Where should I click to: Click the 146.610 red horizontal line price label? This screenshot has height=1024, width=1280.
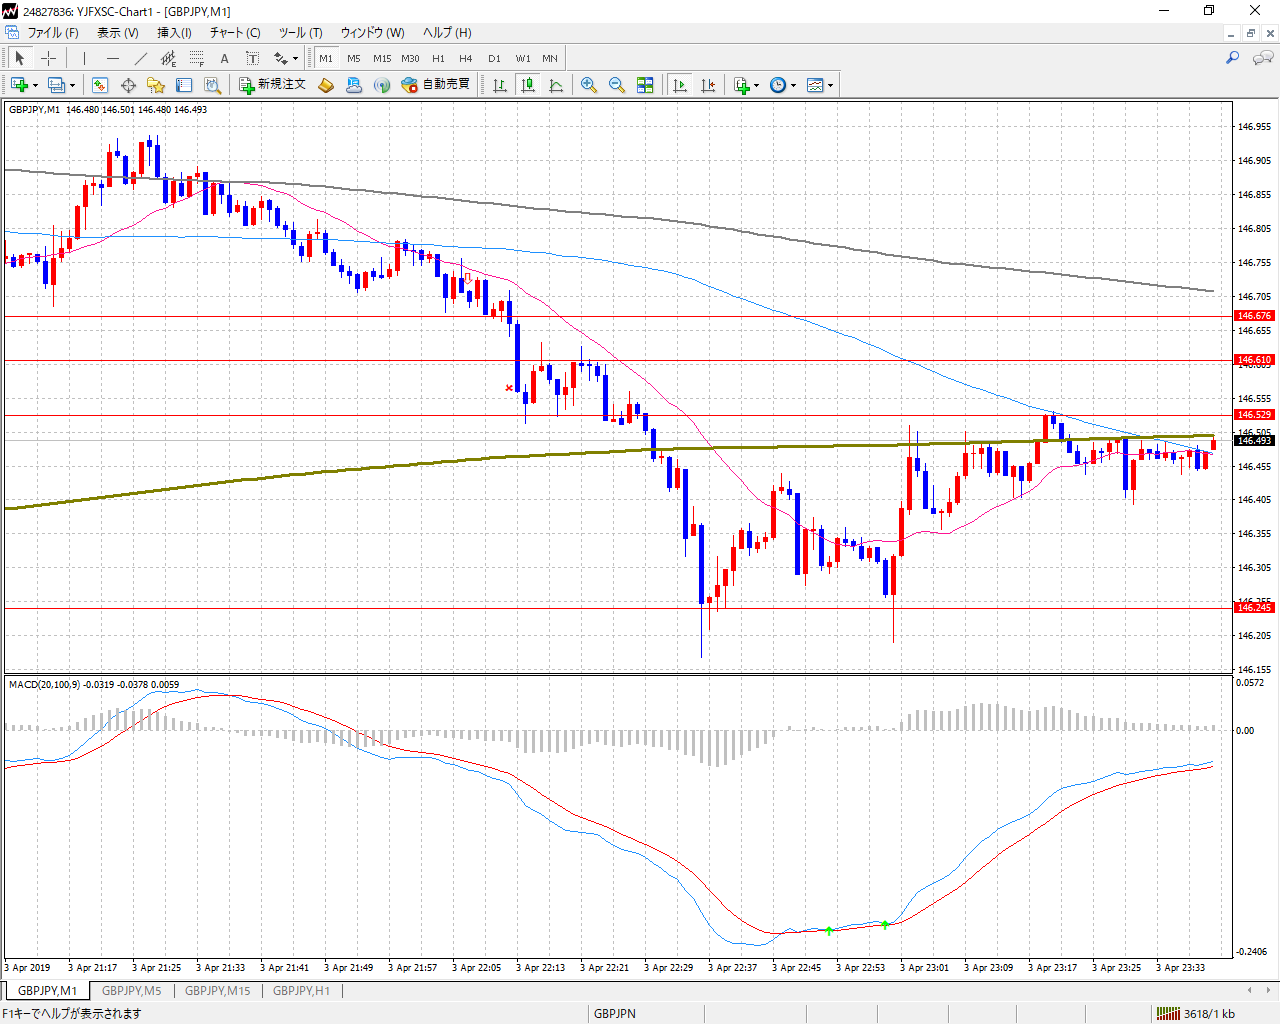(x=1254, y=360)
